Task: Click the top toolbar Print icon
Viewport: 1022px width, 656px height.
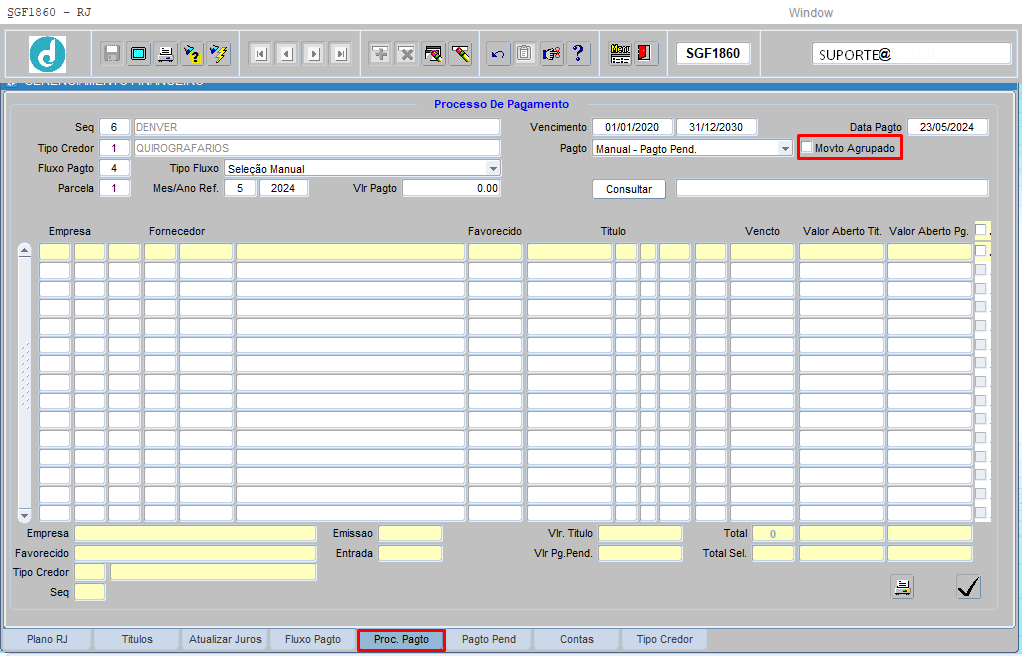Action: [x=166, y=53]
